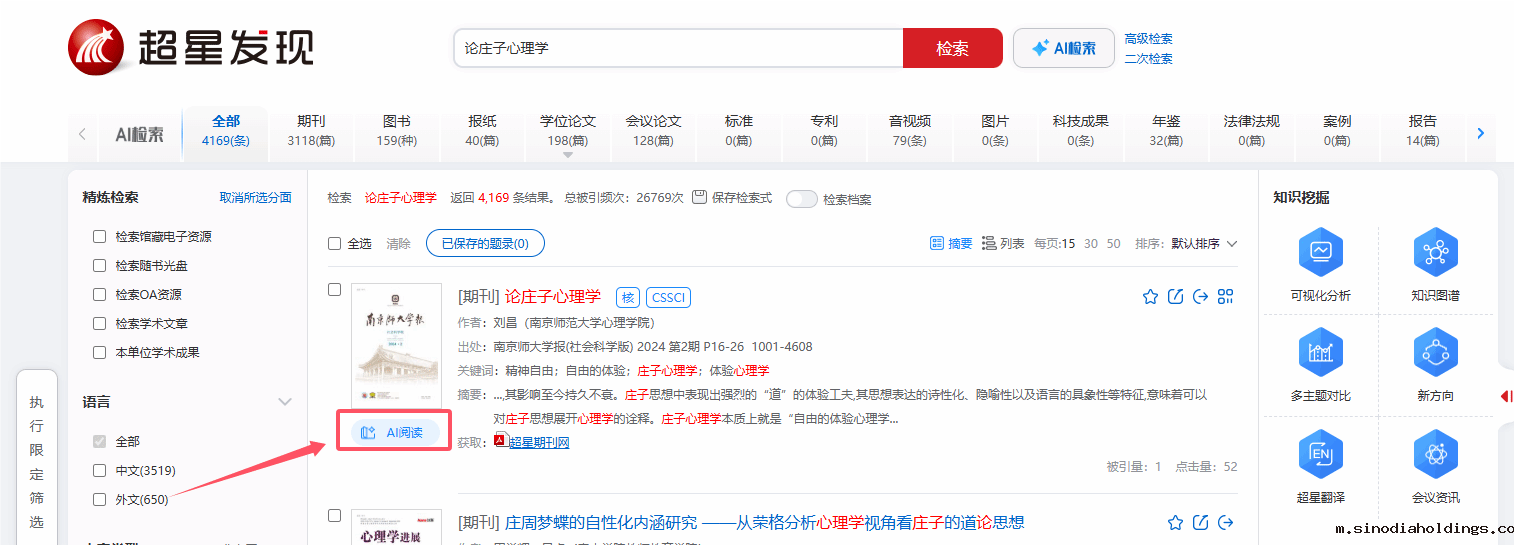Open the 排序 默认排序 dropdown
Viewport: 1514px width, 545px height.
[x=1204, y=244]
